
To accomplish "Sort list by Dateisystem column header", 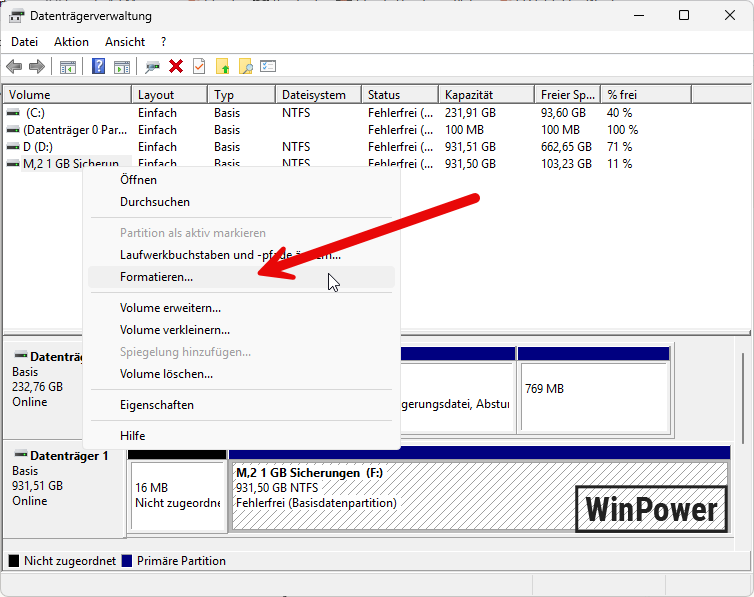I will (x=313, y=95).
